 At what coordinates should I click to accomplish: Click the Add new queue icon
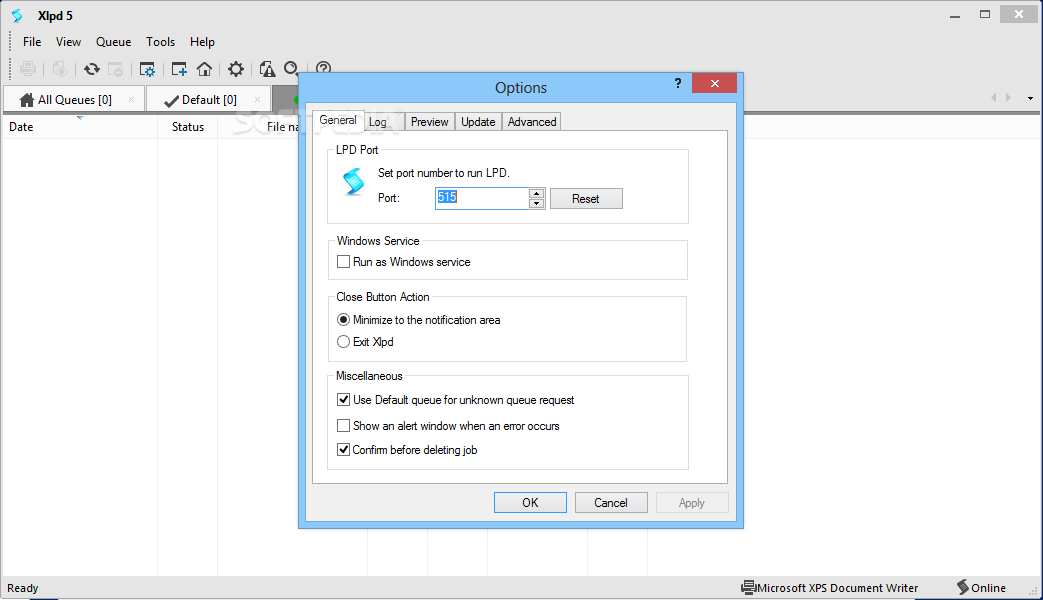tap(179, 69)
